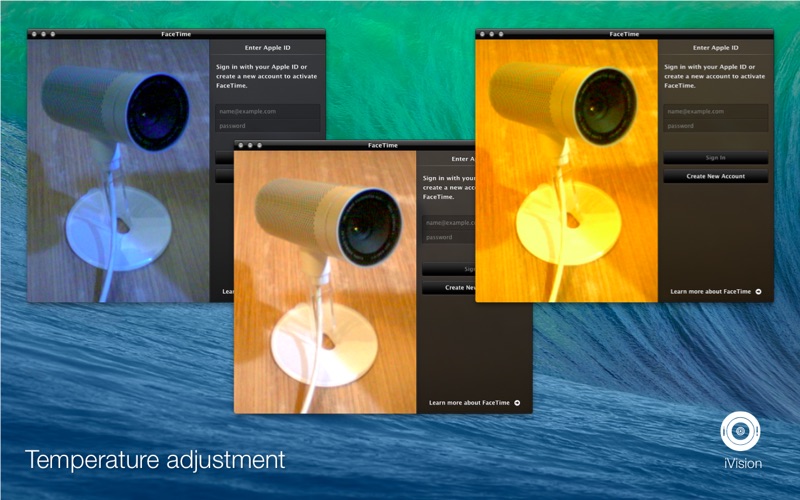This screenshot has height=500, width=800.
Task: Zoom the center FaceTime window
Action: point(260,145)
